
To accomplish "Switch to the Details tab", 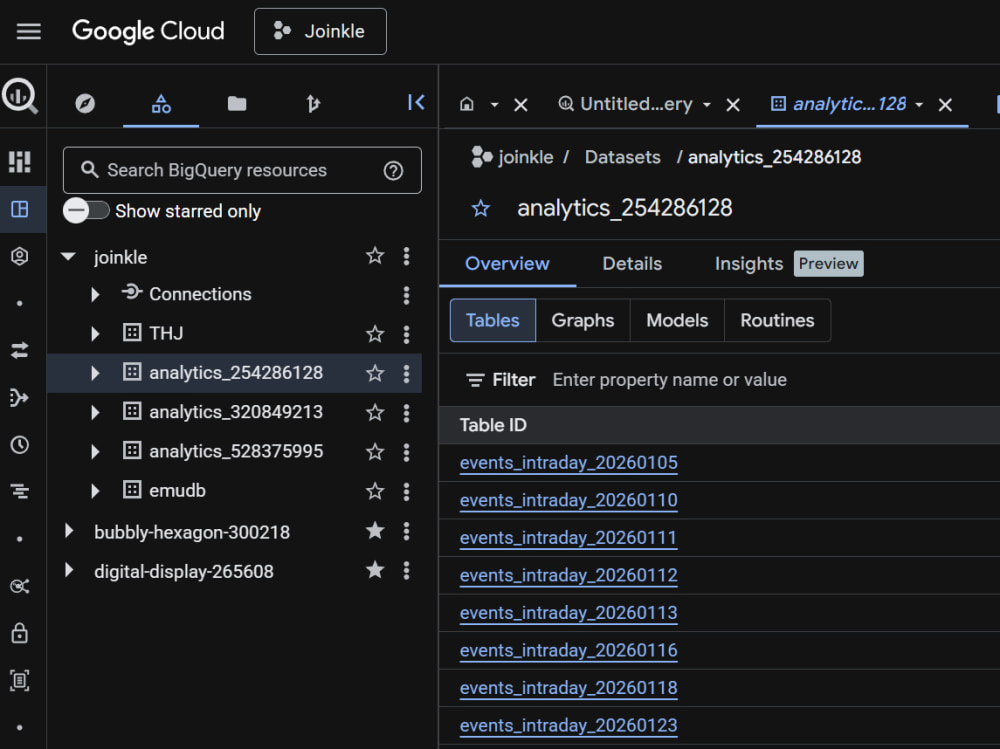I will point(632,263).
